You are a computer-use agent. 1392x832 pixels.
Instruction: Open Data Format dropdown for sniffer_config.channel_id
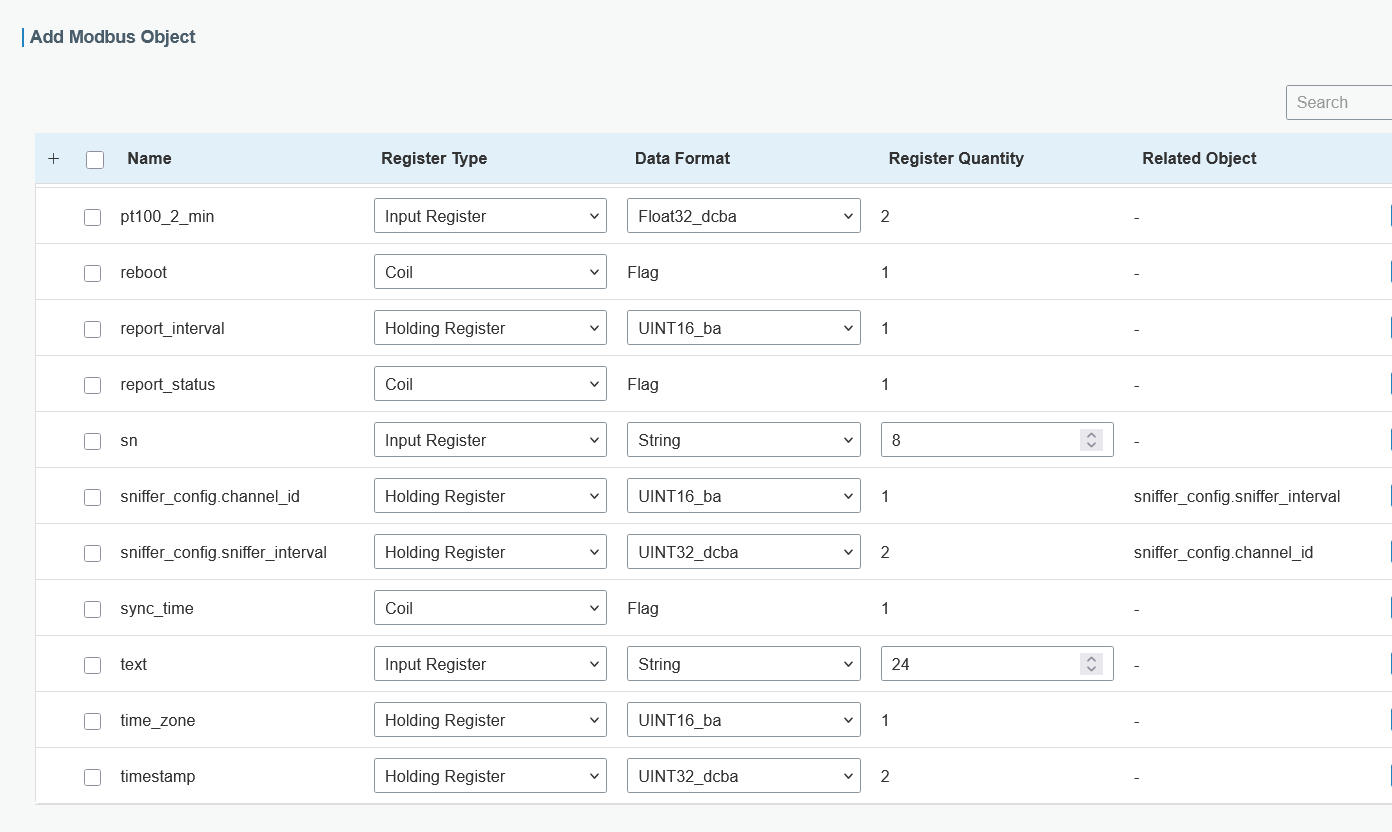pos(743,496)
